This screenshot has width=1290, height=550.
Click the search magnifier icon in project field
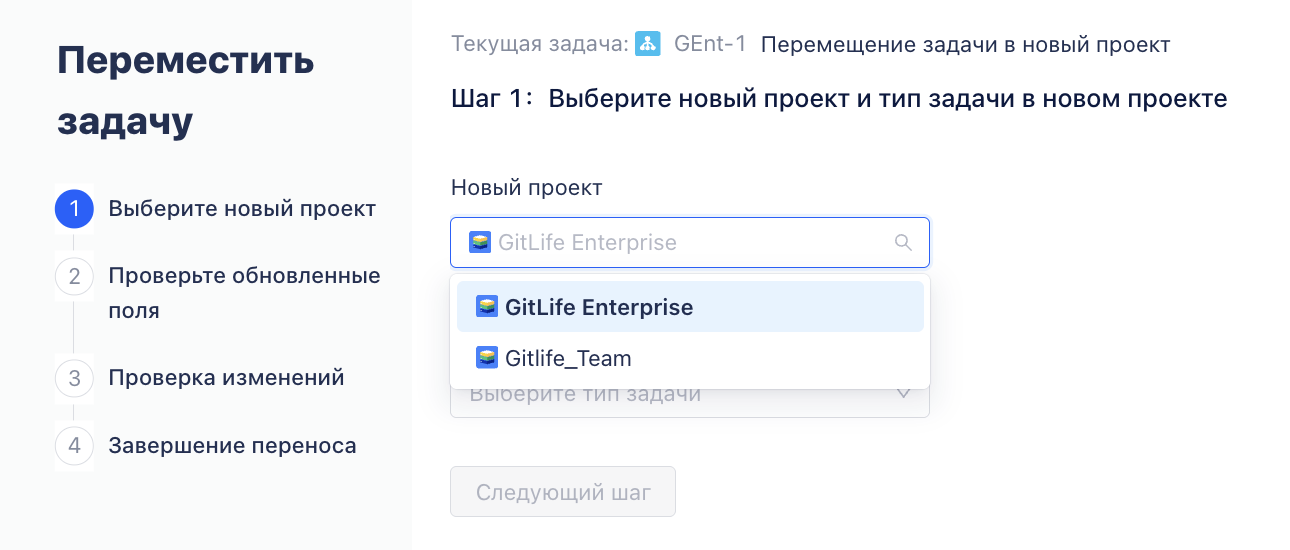click(x=903, y=242)
